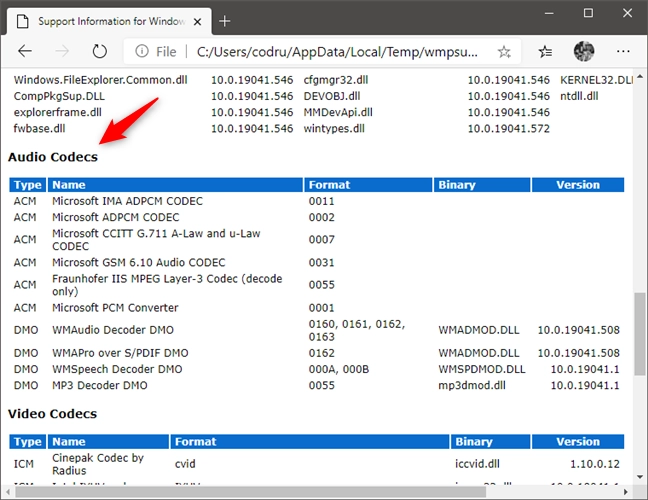Click MMDevApi.dll entry
This screenshot has width=648, height=500.
[338, 112]
